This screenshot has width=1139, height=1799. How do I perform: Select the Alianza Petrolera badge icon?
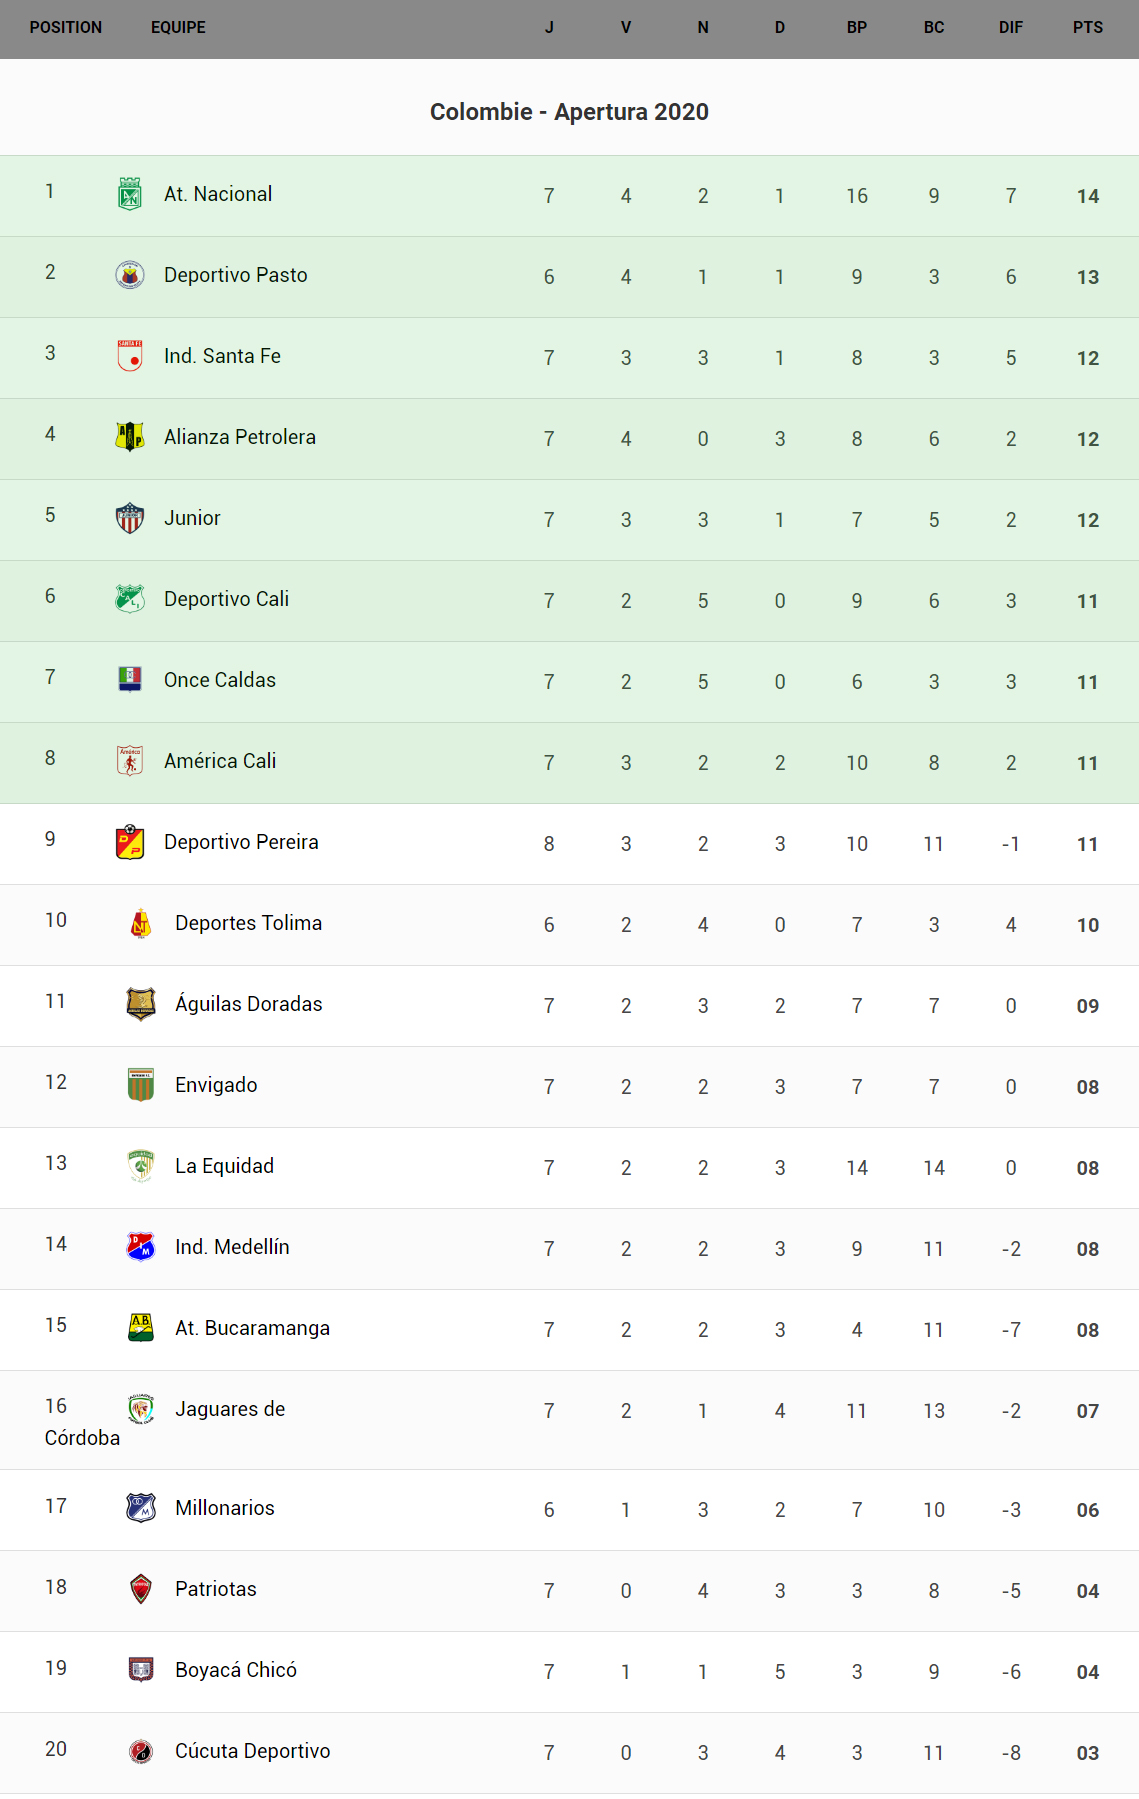(130, 437)
